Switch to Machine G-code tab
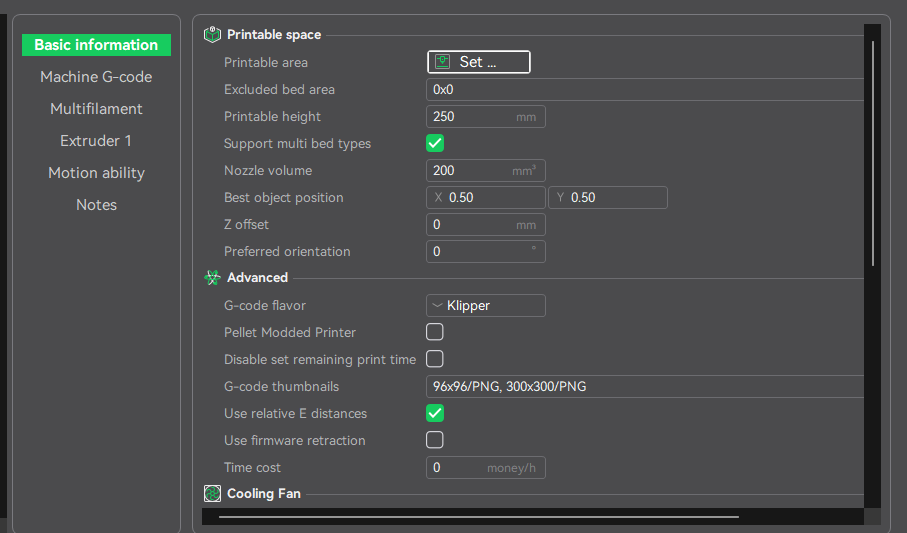Viewport: 907px width, 533px height. [96, 77]
